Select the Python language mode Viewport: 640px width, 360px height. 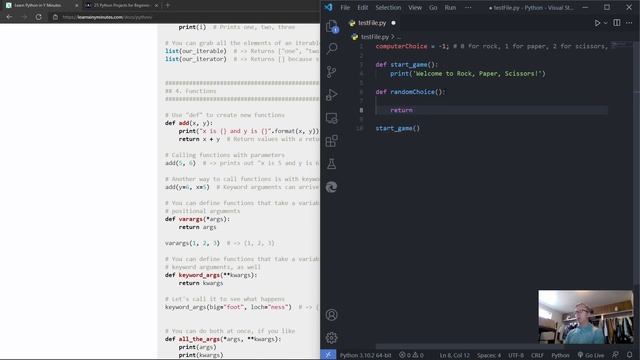560,355
